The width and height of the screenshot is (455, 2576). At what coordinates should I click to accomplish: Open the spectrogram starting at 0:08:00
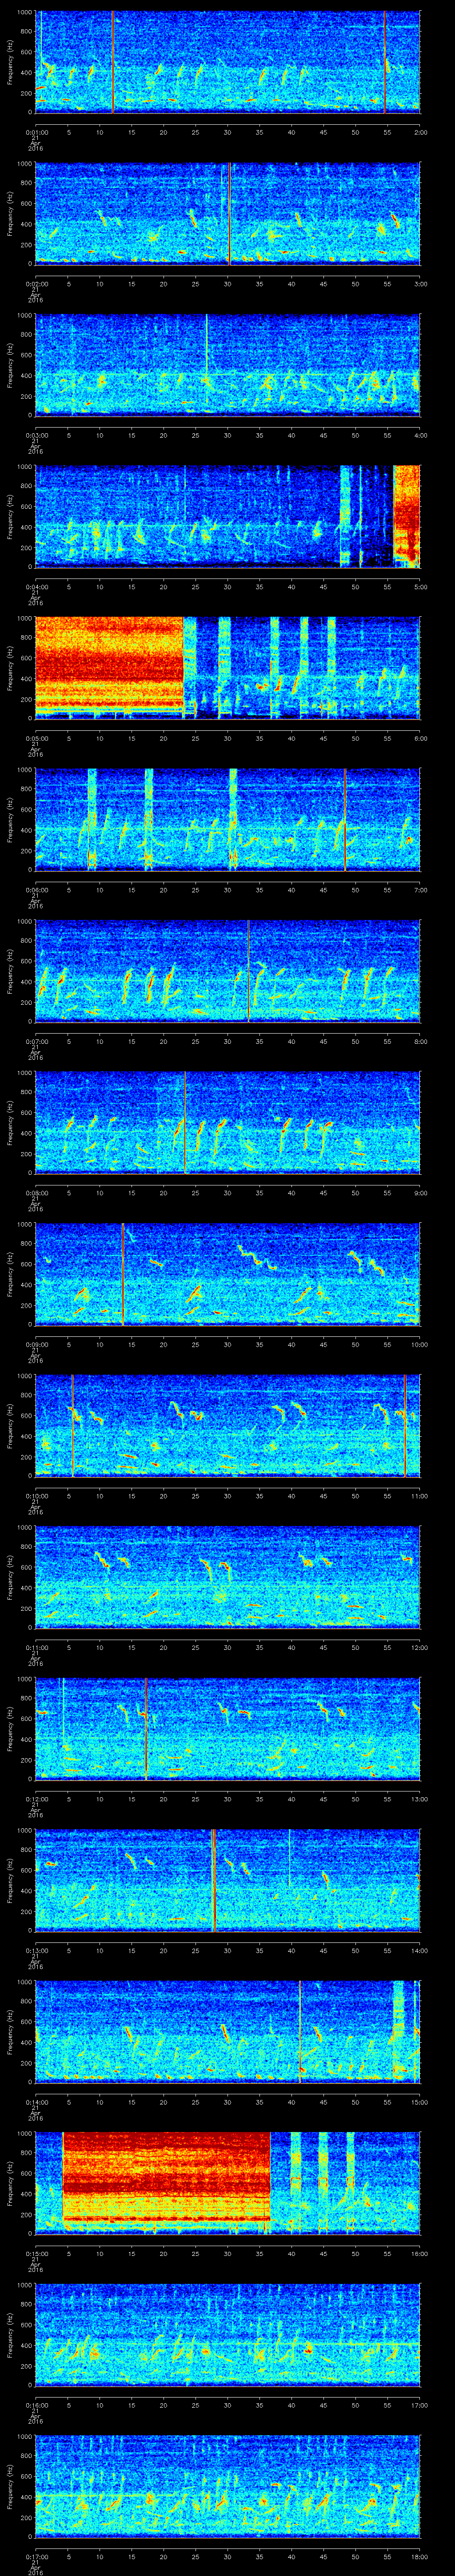tap(227, 1122)
